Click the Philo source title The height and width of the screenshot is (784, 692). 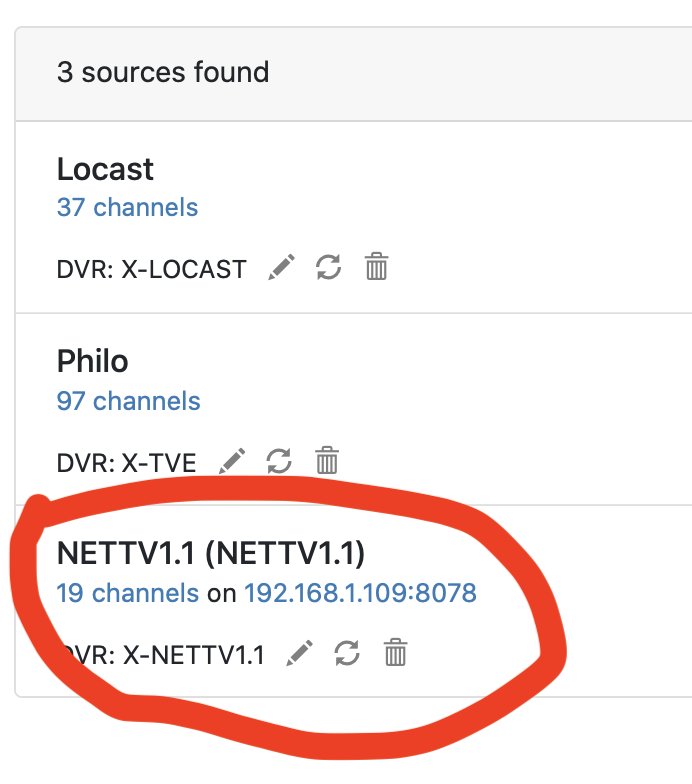coord(93,361)
